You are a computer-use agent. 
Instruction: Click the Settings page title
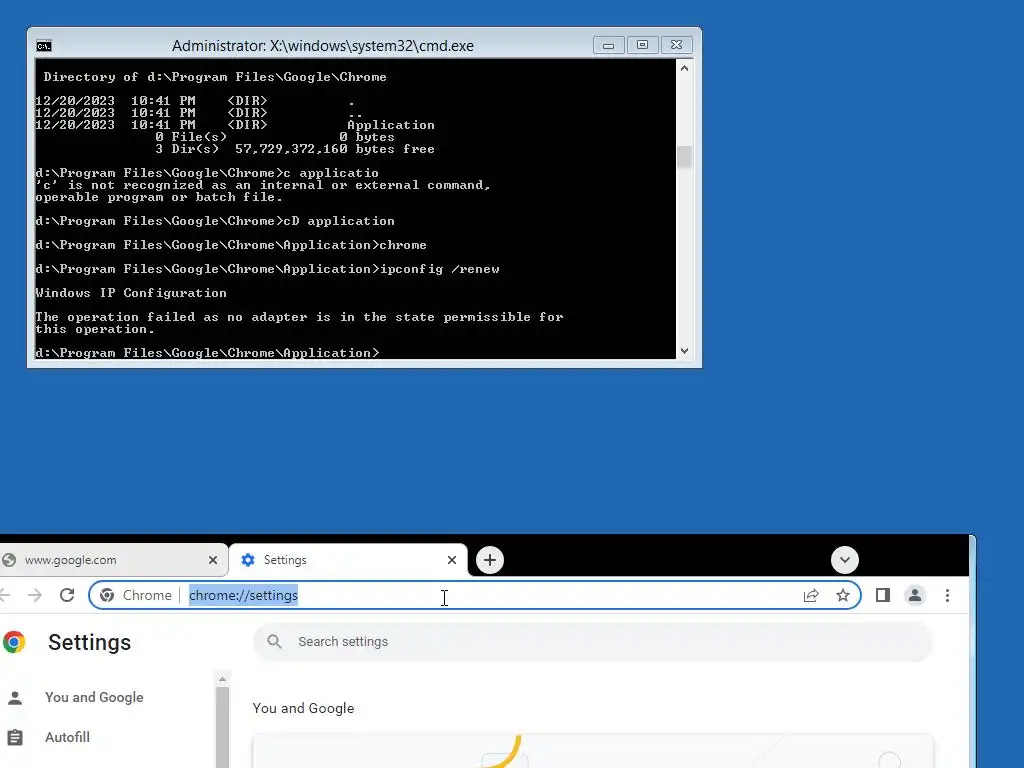(89, 643)
